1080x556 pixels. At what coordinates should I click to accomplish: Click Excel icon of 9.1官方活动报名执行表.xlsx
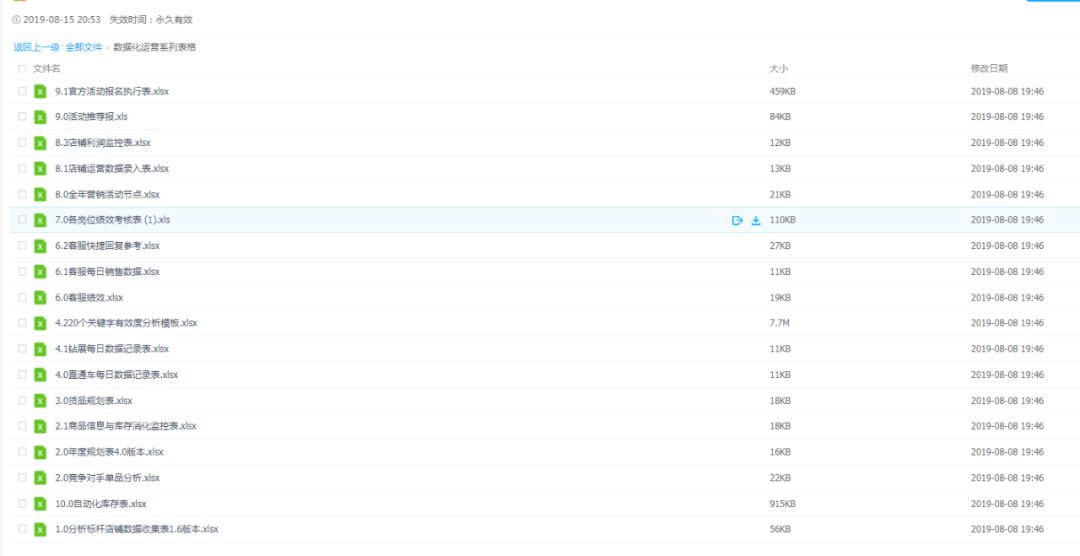click(x=41, y=91)
